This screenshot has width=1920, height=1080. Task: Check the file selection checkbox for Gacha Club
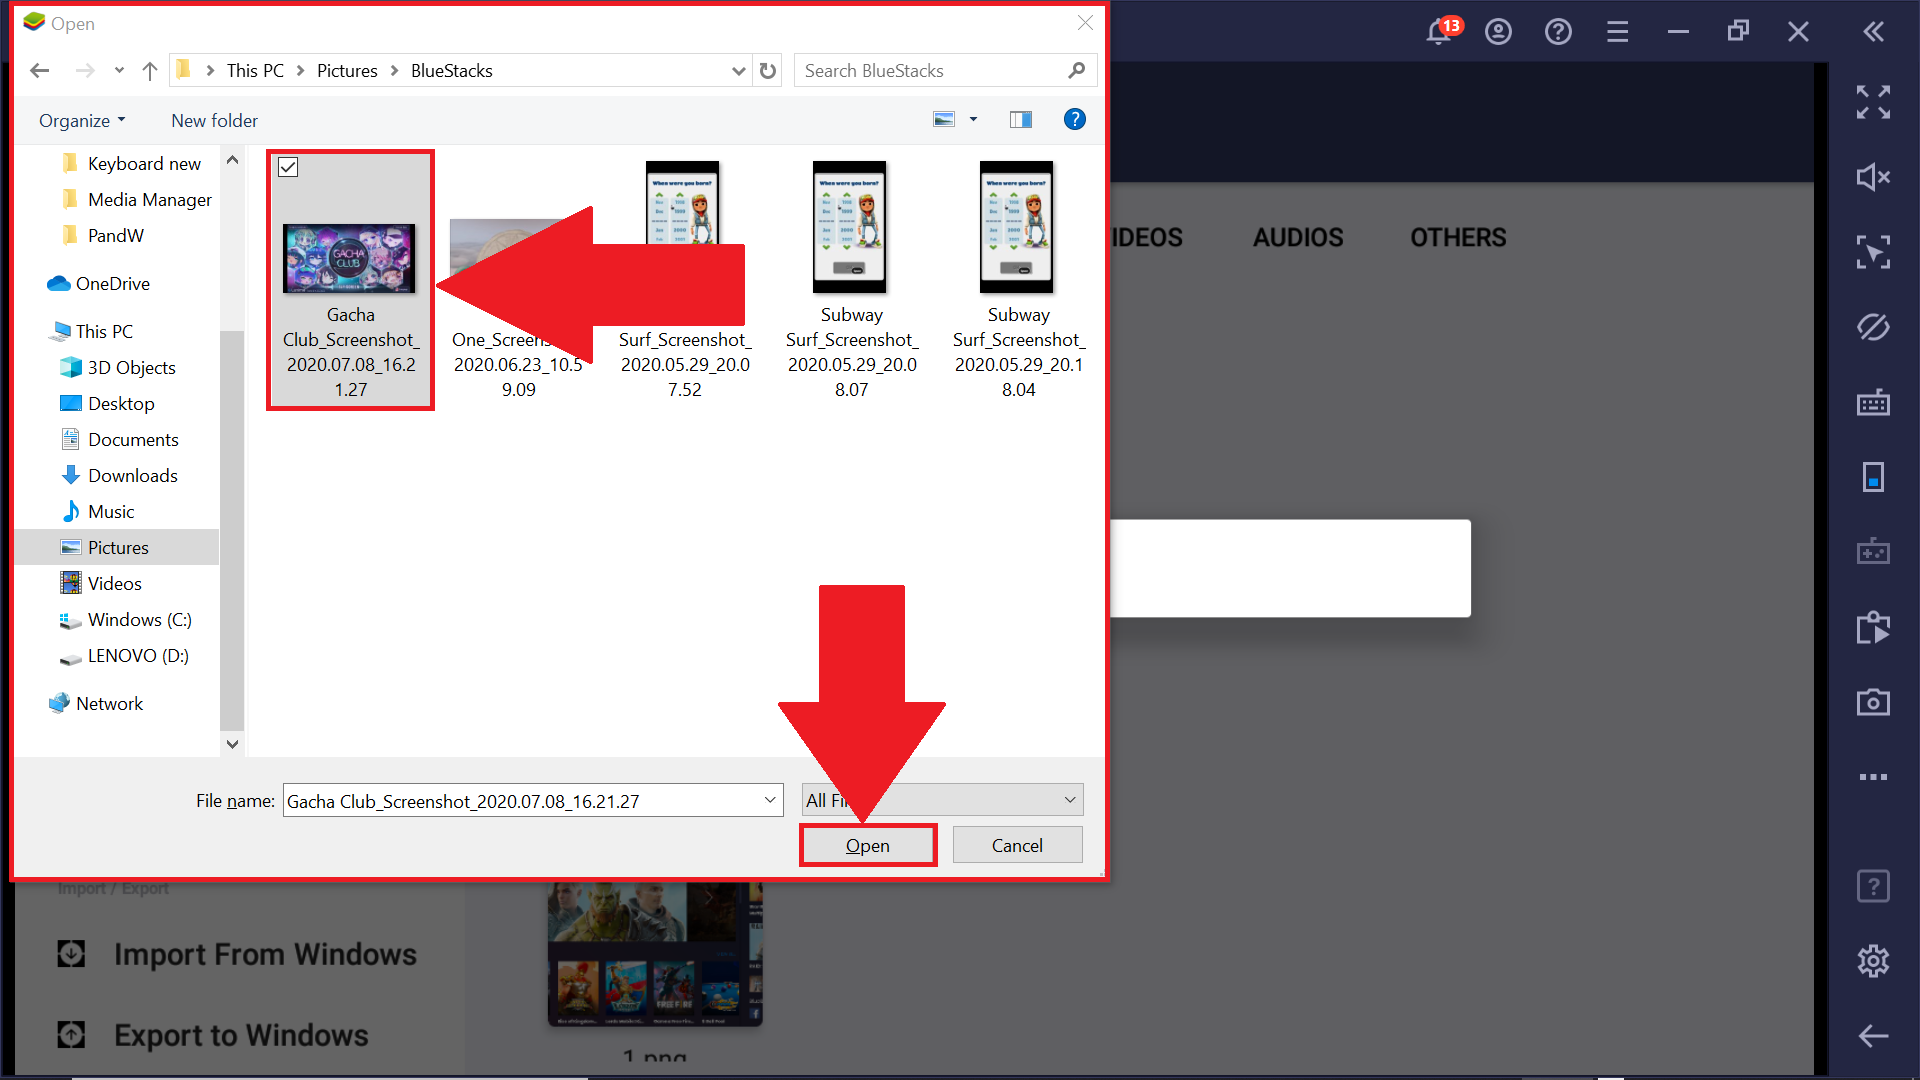tap(289, 166)
